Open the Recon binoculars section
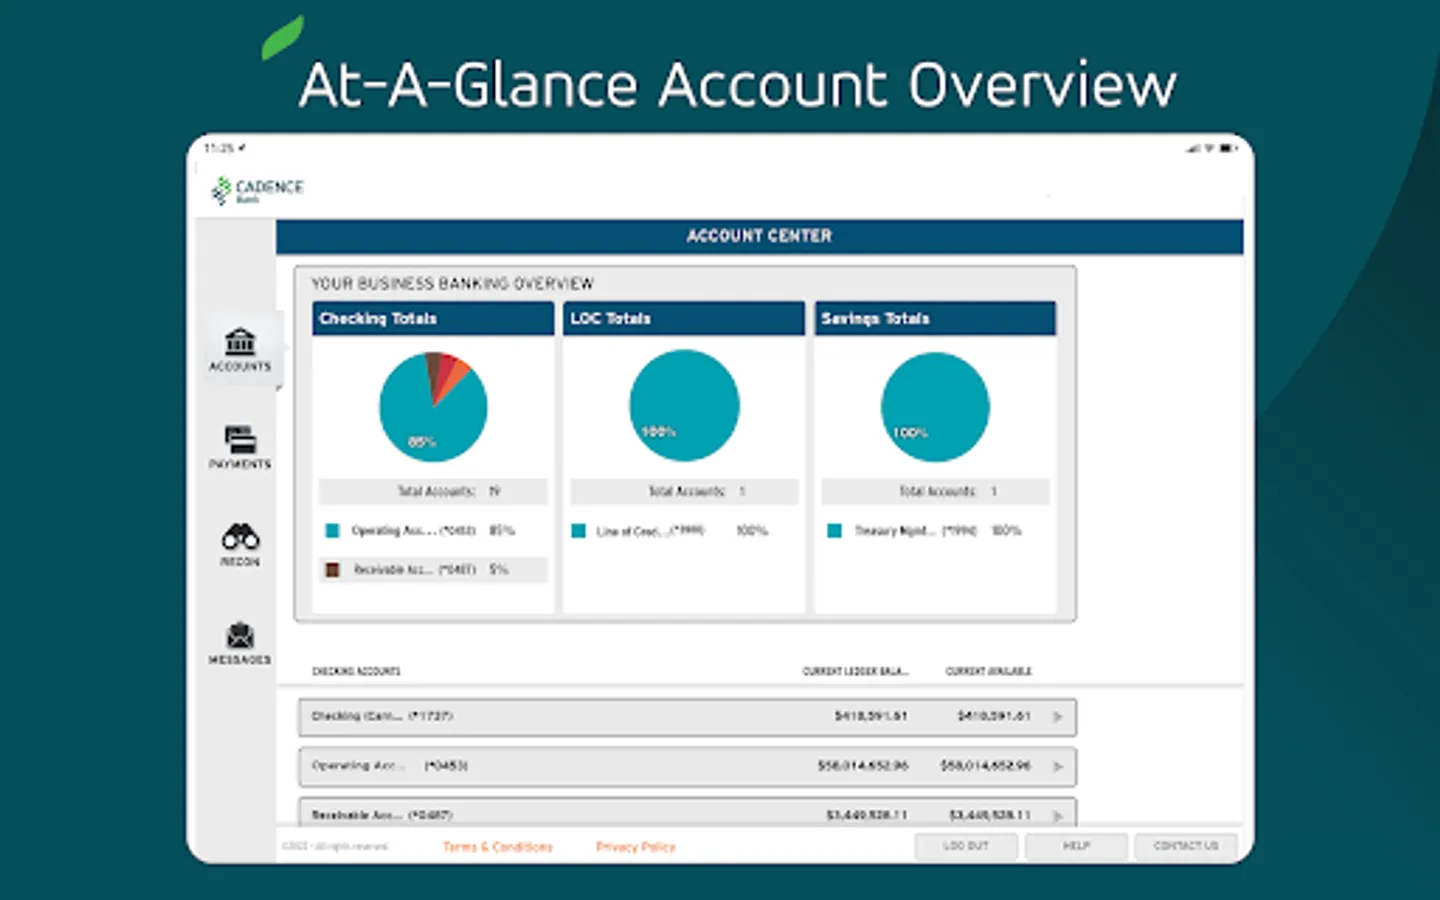1440x900 pixels. [240, 545]
